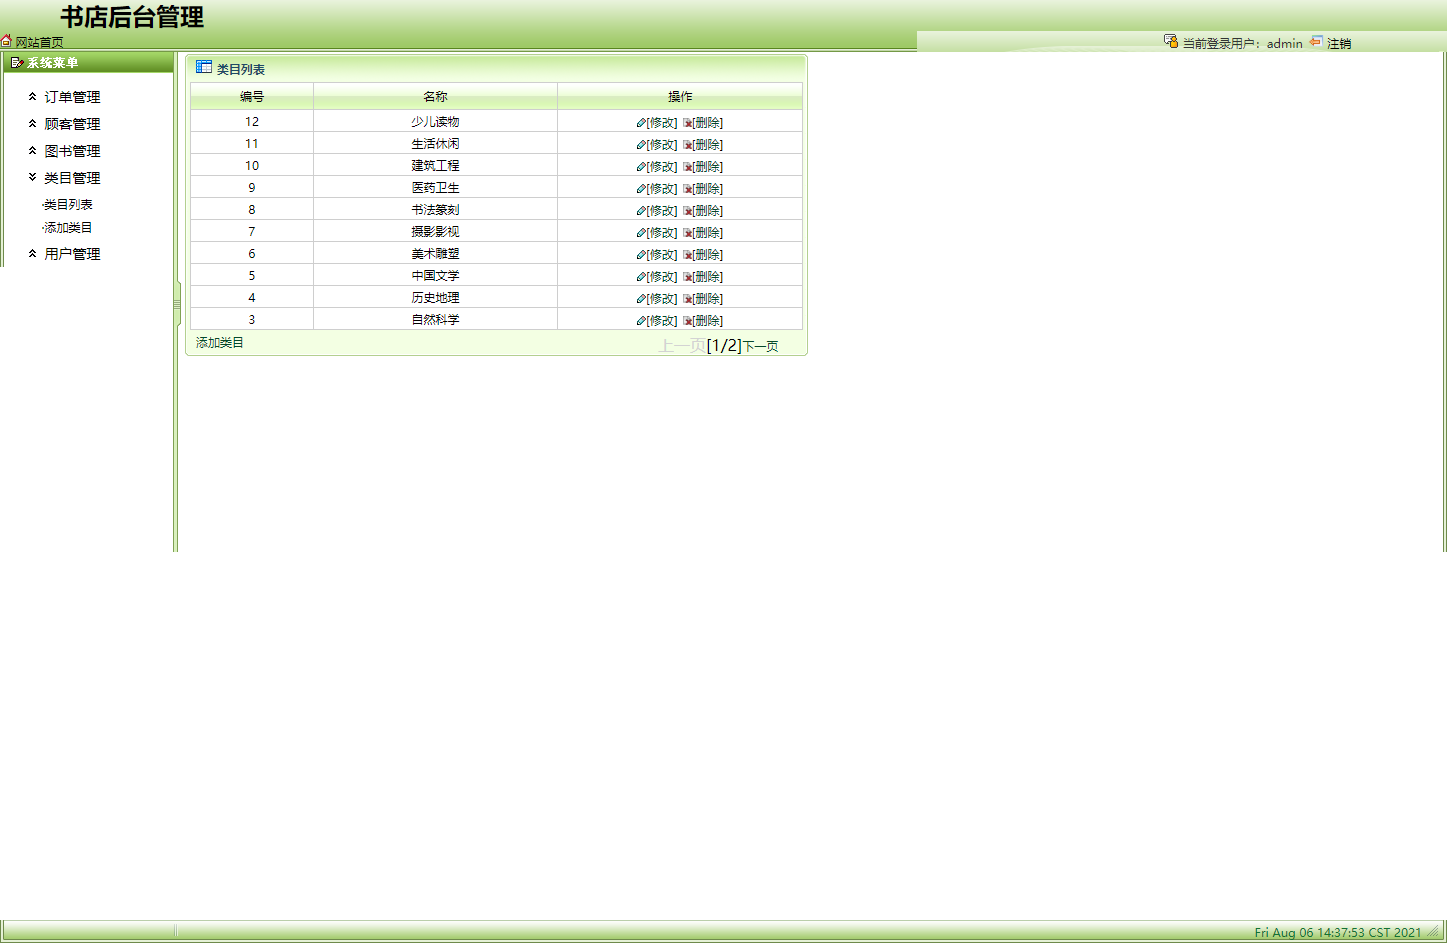Click the table icon beside 类目列表 title
Viewport: 1447px width, 943px height.
tap(204, 67)
